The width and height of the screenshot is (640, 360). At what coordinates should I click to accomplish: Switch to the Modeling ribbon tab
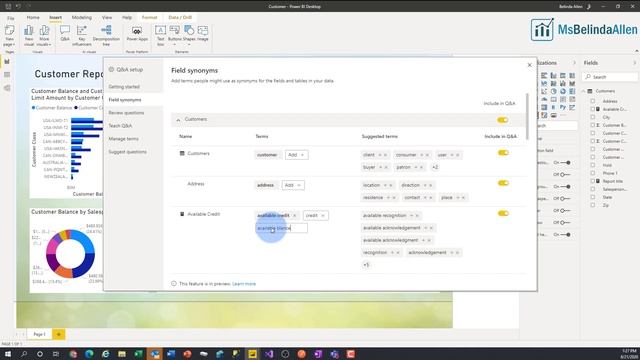tap(82, 18)
